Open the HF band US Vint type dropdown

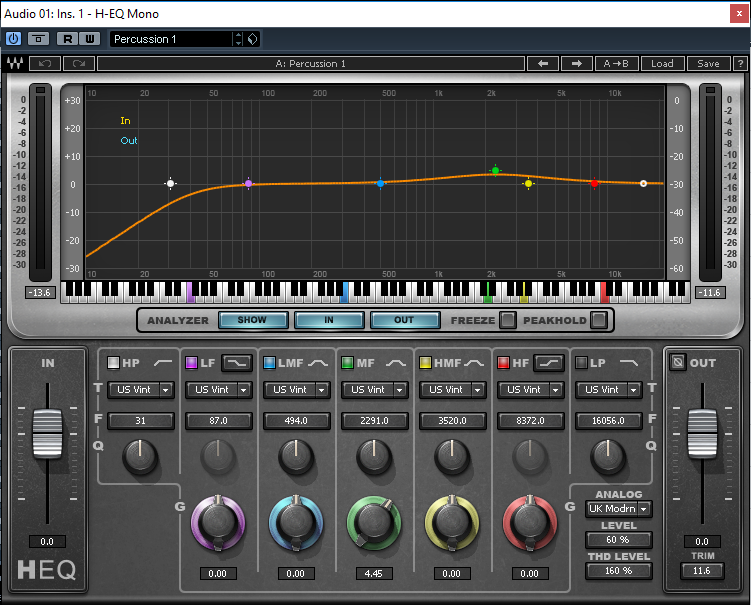531,390
